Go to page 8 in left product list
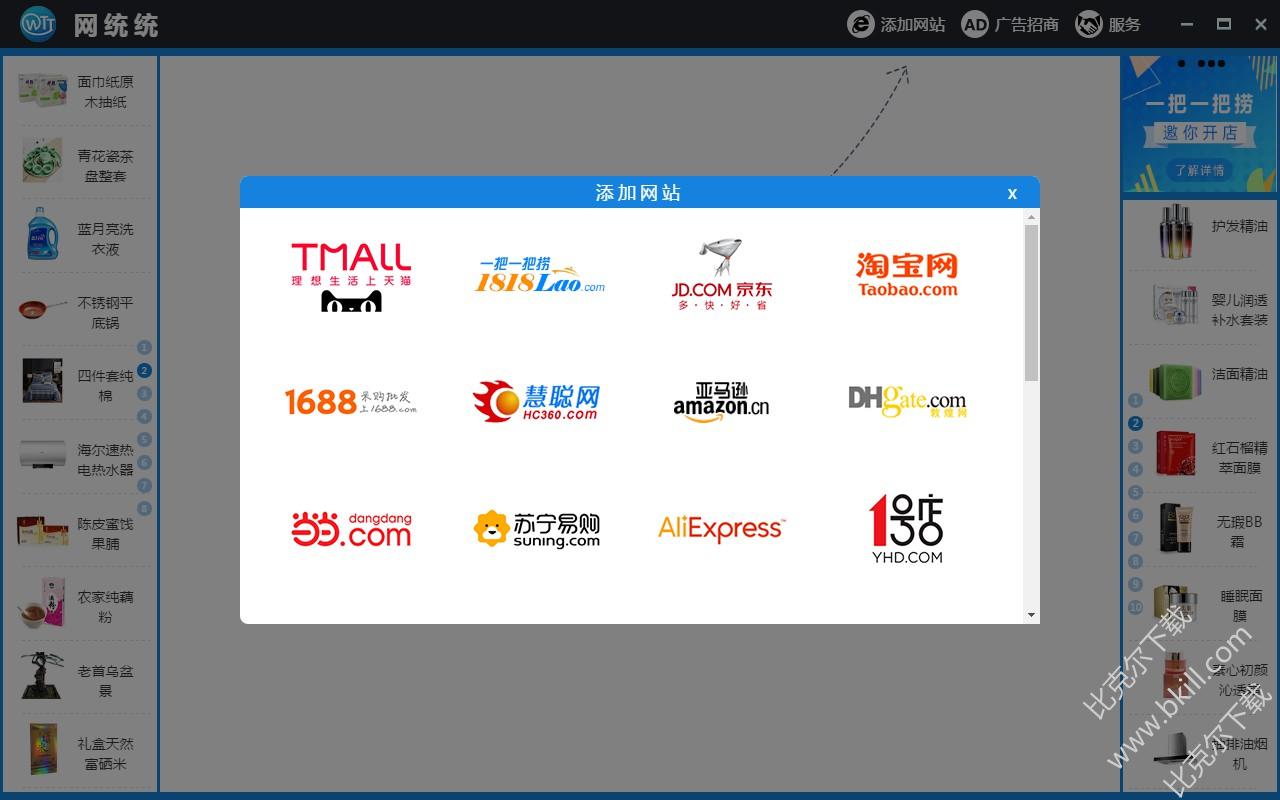The image size is (1280, 800). click(x=144, y=509)
